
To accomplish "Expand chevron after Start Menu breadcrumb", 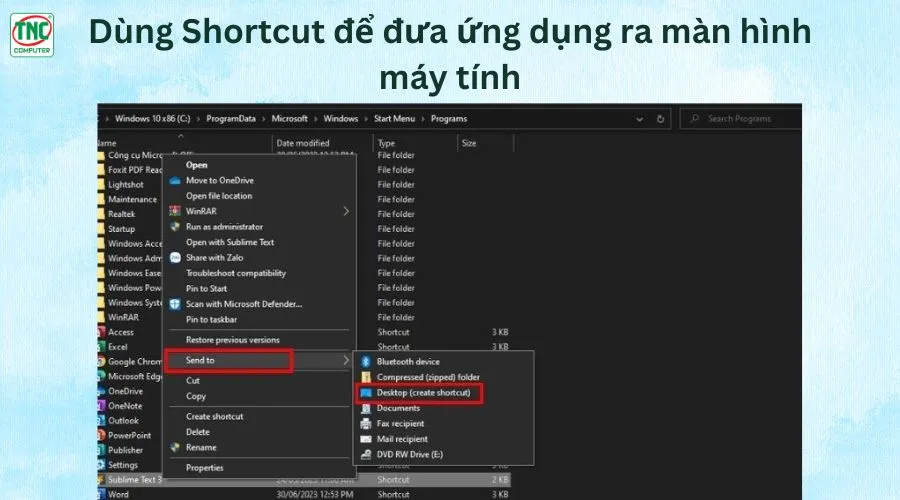I will click(x=423, y=119).
